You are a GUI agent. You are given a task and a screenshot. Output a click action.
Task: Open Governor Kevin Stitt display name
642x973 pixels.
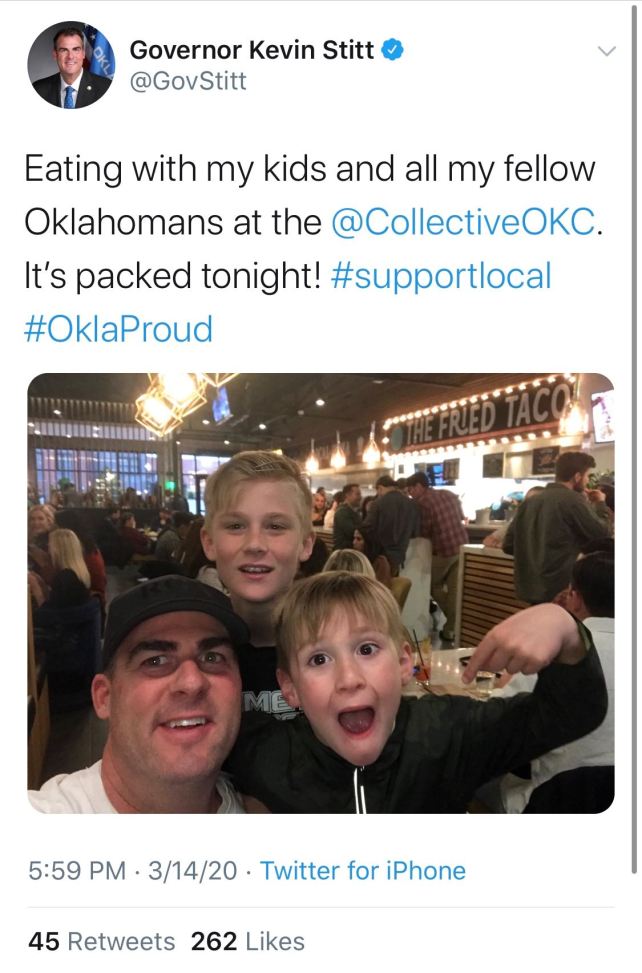[251, 50]
